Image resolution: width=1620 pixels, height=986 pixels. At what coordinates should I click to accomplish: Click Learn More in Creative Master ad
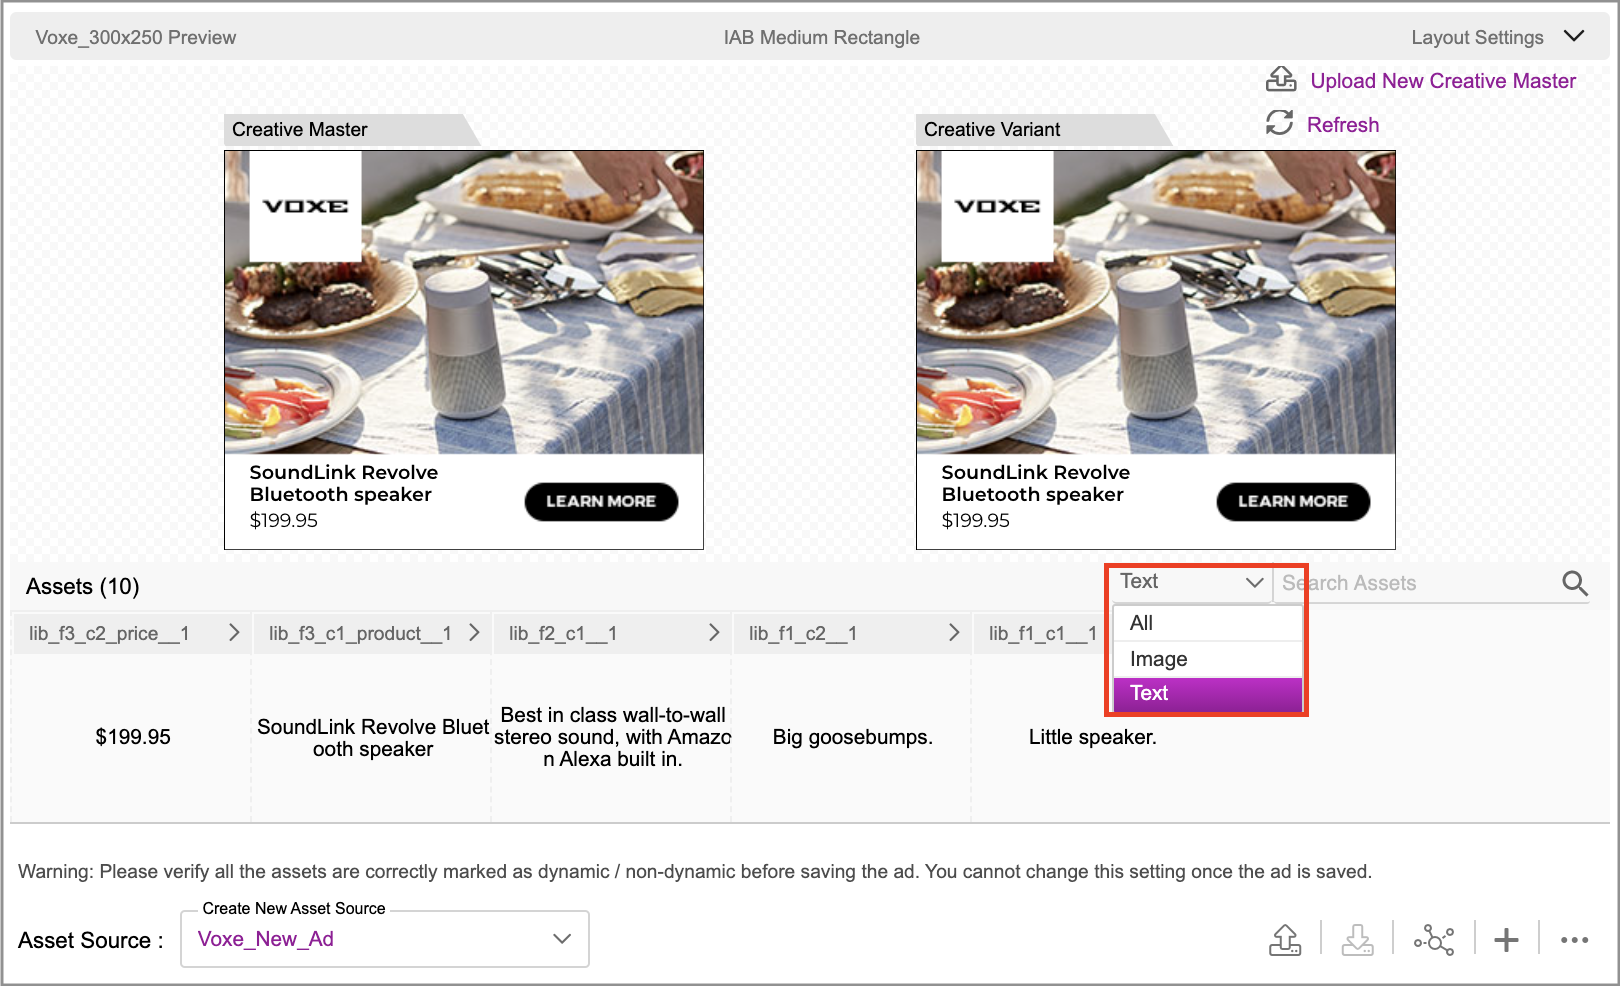[601, 501]
